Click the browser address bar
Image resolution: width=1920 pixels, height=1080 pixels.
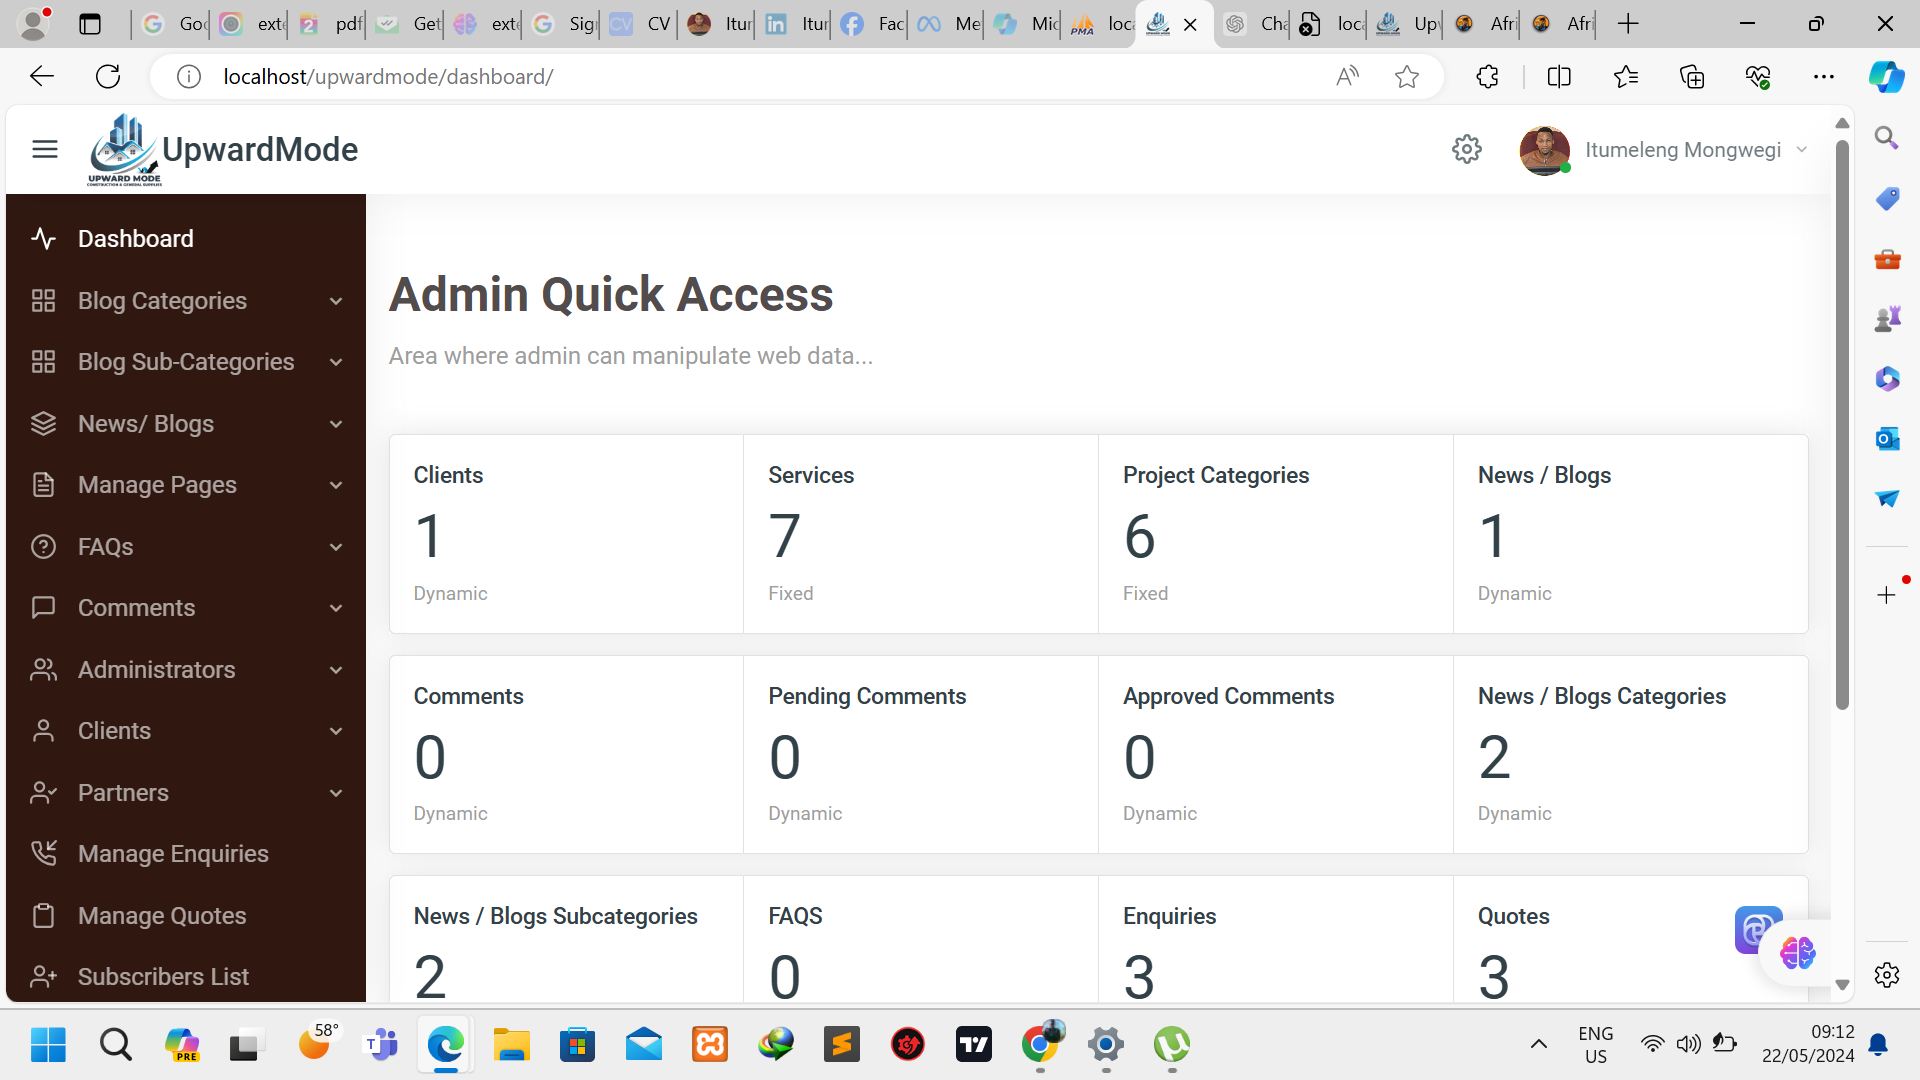pyautogui.click(x=760, y=76)
